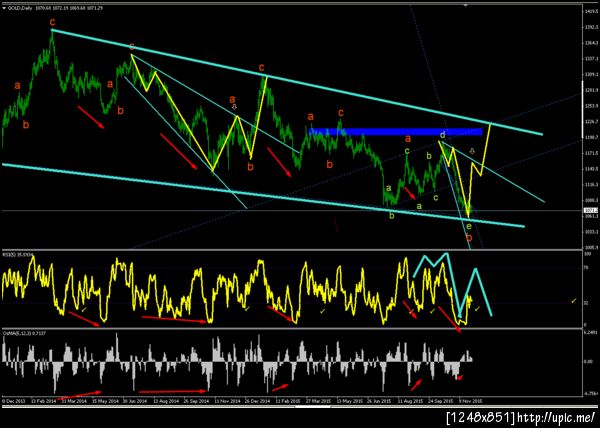
Task: Click the 27 Mar 2015 date label
Action: click(318, 401)
